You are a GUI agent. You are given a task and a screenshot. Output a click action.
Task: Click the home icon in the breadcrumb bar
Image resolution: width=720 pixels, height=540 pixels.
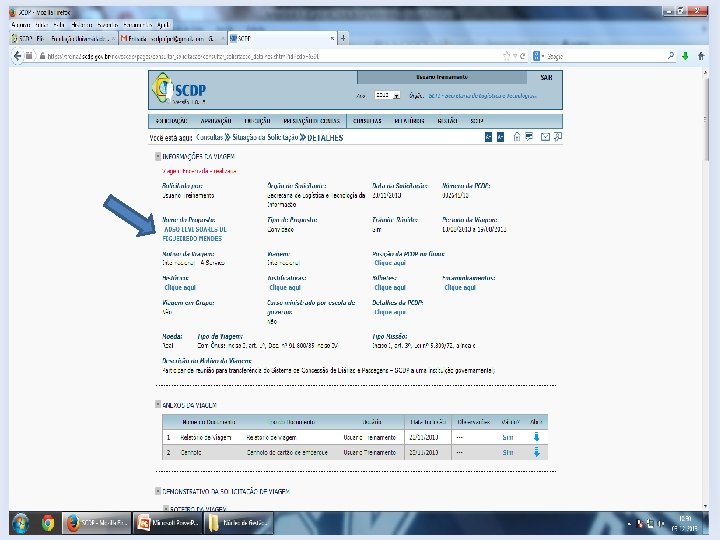point(517,137)
